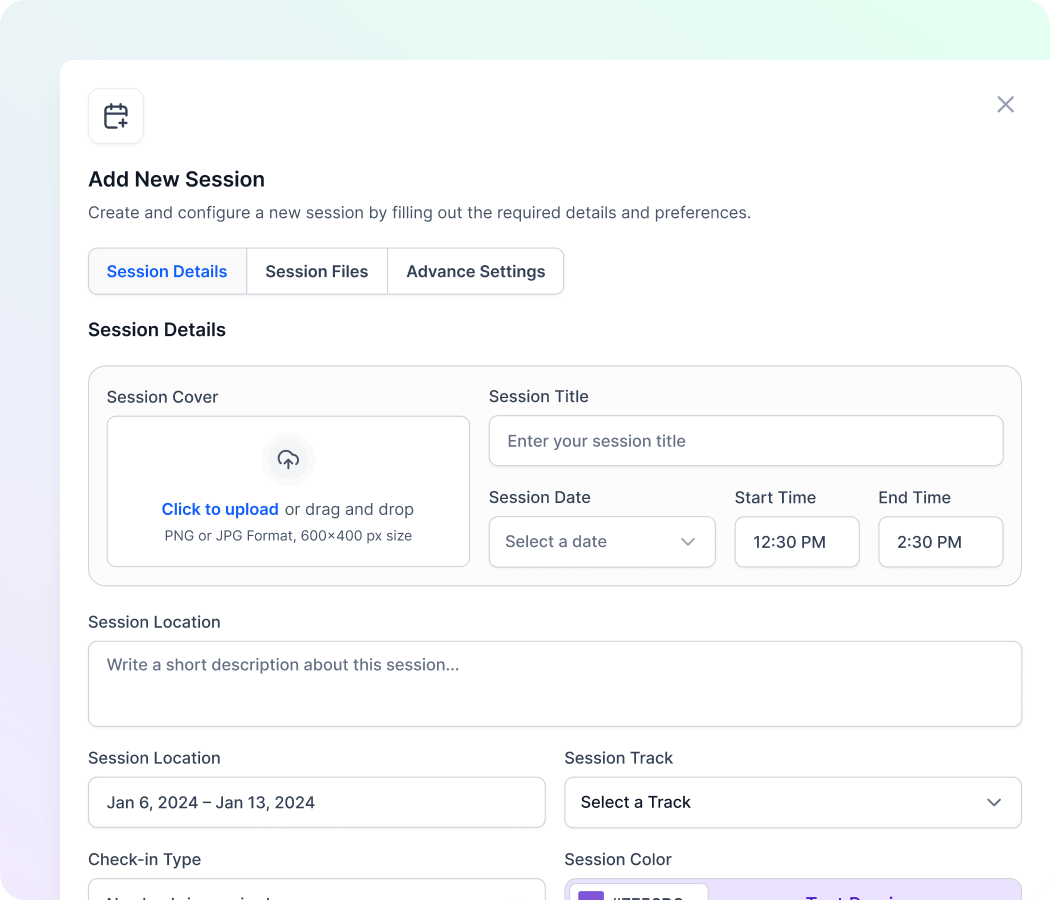This screenshot has height=900, width=1050.
Task: Click the 'Start Time' label
Action: pos(775,498)
